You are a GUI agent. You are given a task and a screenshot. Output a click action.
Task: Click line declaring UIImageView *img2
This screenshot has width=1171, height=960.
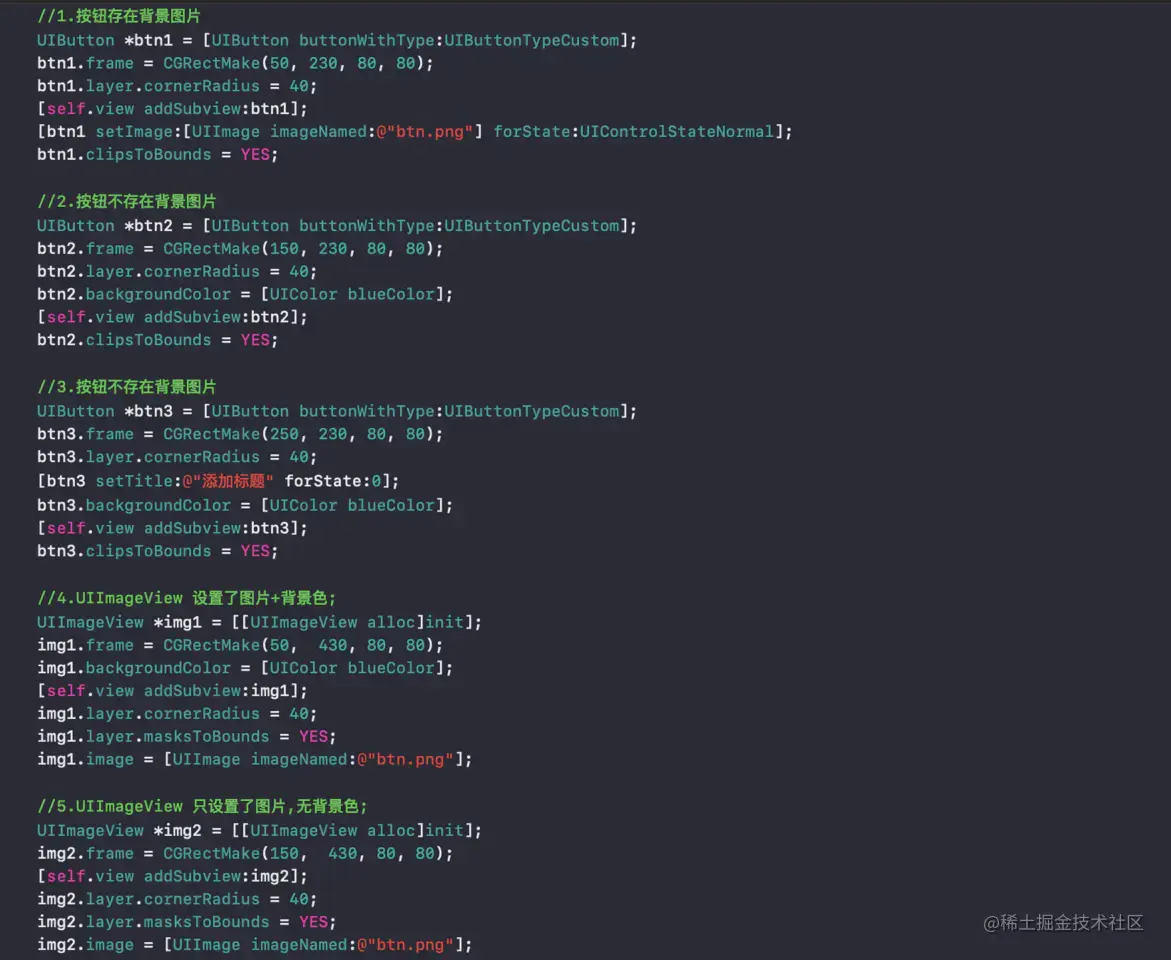coord(259,831)
